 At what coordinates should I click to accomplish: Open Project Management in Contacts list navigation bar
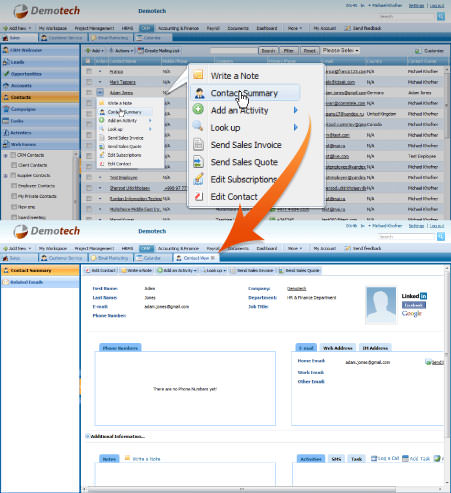pyautogui.click(x=94, y=28)
